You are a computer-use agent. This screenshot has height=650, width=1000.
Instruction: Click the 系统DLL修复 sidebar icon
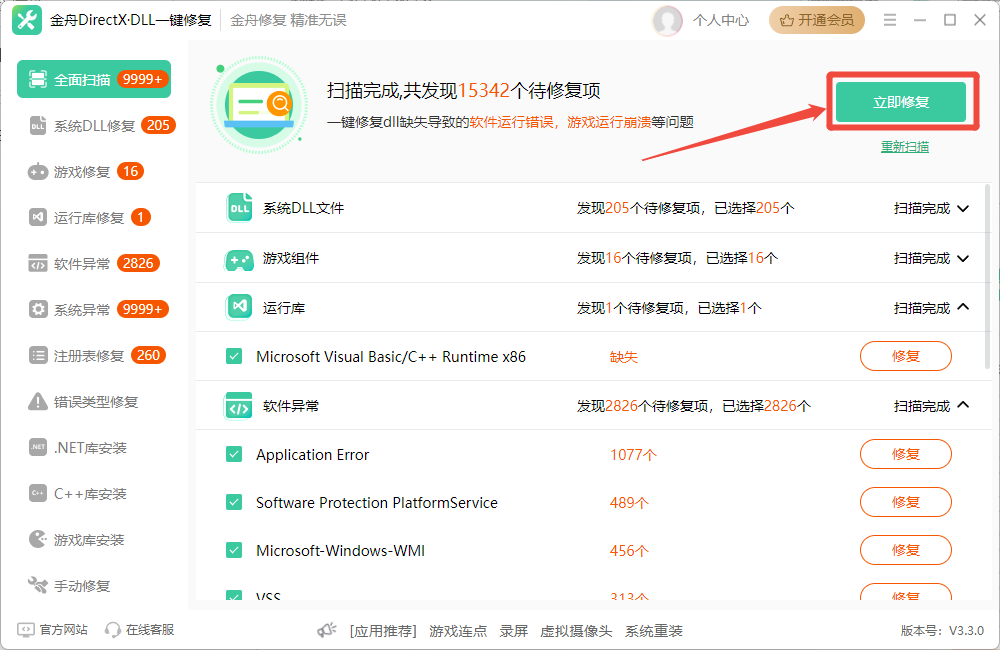pyautogui.click(x=38, y=125)
